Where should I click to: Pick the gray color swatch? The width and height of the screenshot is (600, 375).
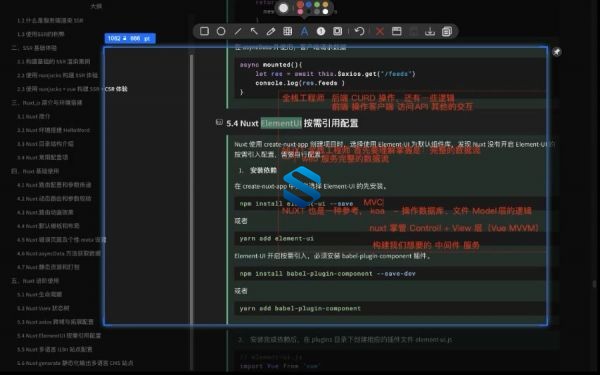click(317, 12)
